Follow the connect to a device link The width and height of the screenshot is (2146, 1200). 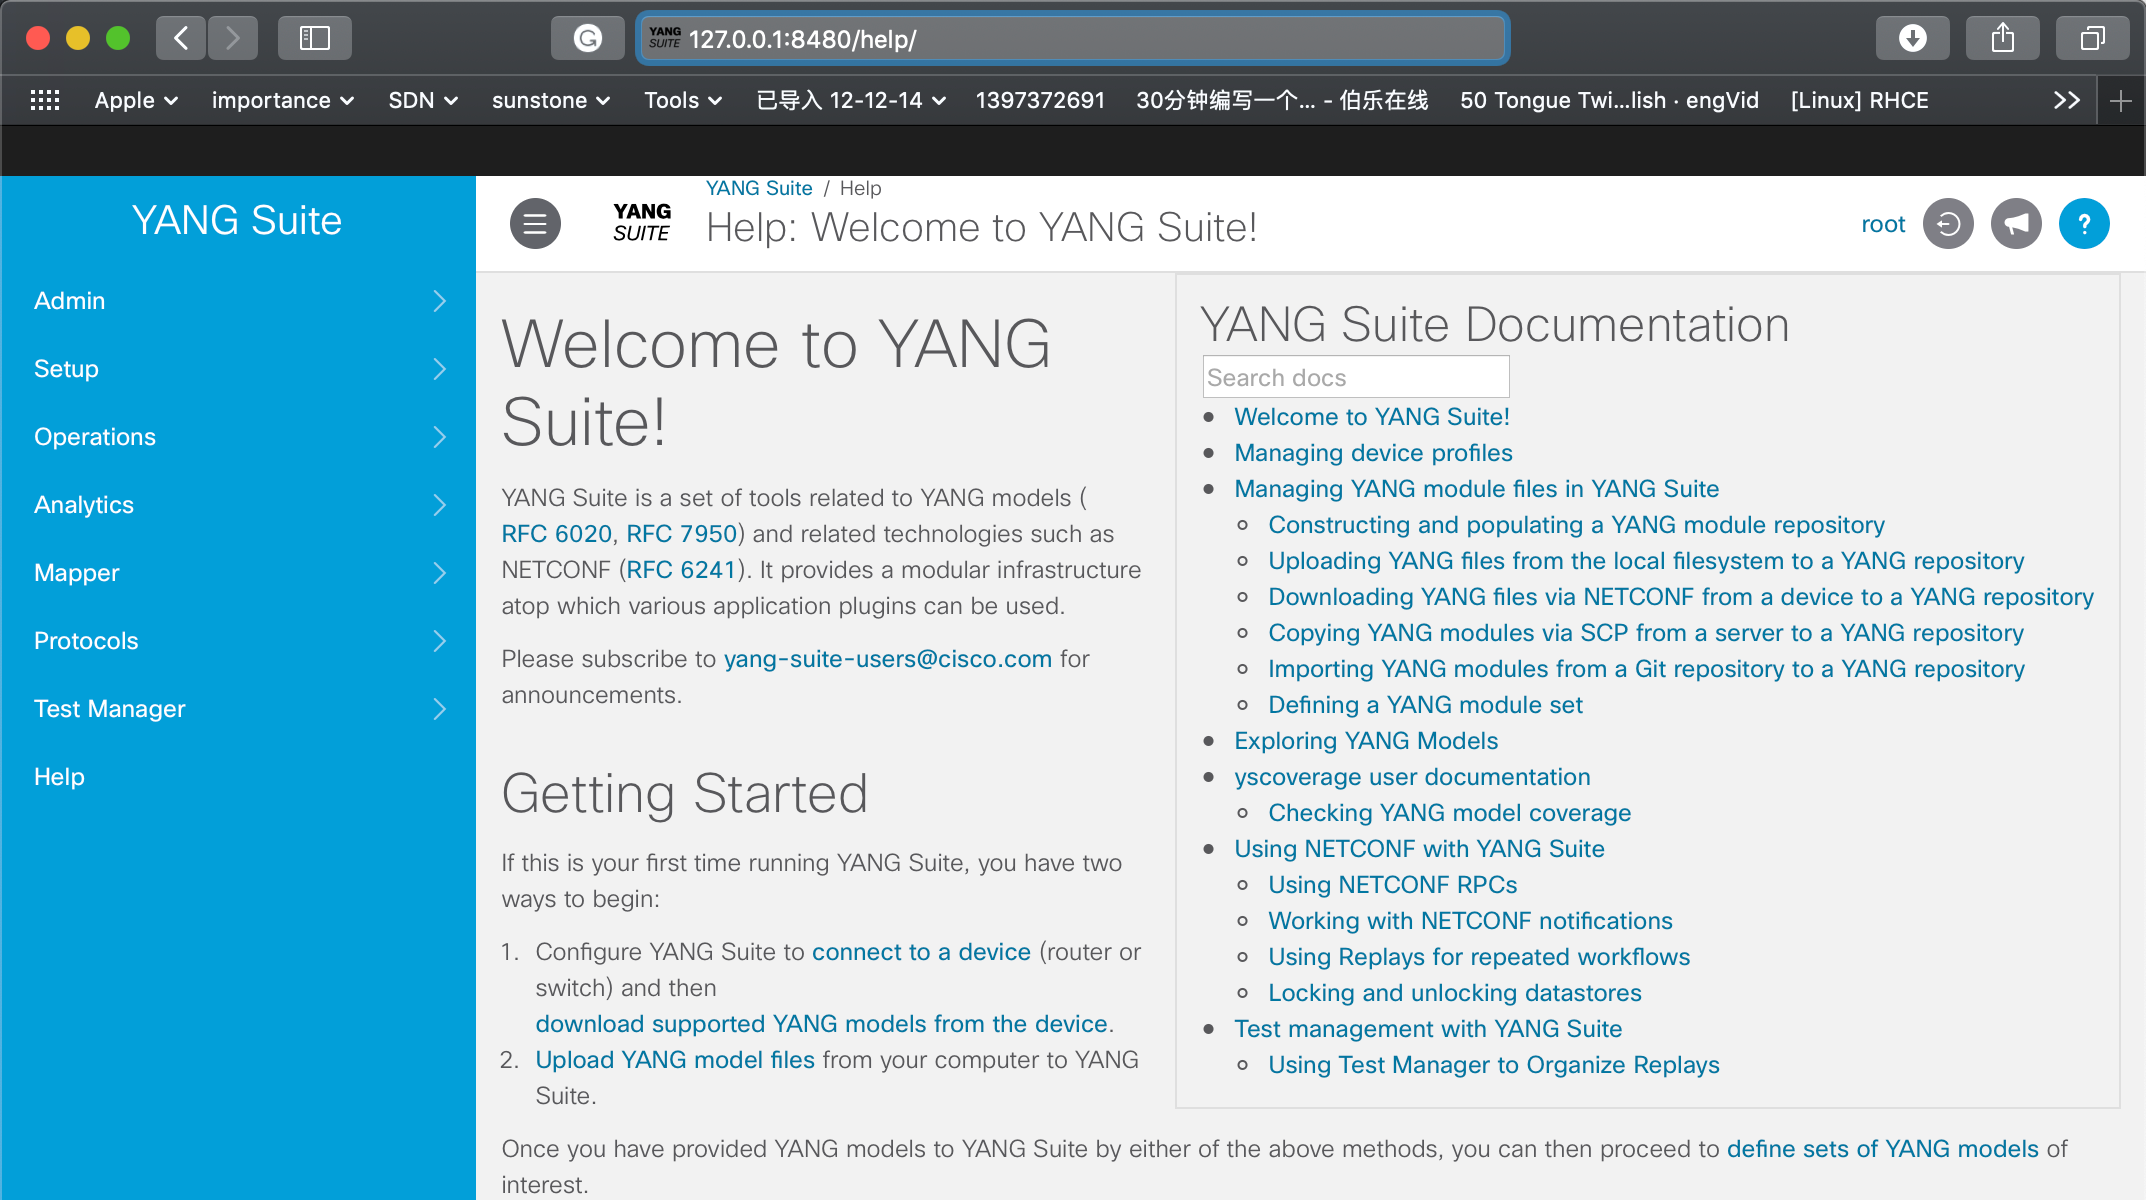[x=921, y=952]
